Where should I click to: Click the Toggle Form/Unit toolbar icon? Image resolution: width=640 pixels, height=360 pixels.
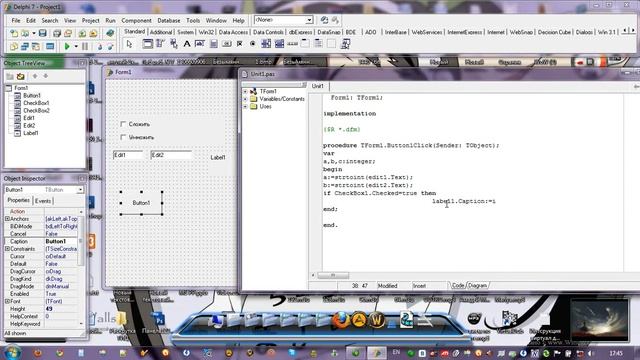click(36, 47)
